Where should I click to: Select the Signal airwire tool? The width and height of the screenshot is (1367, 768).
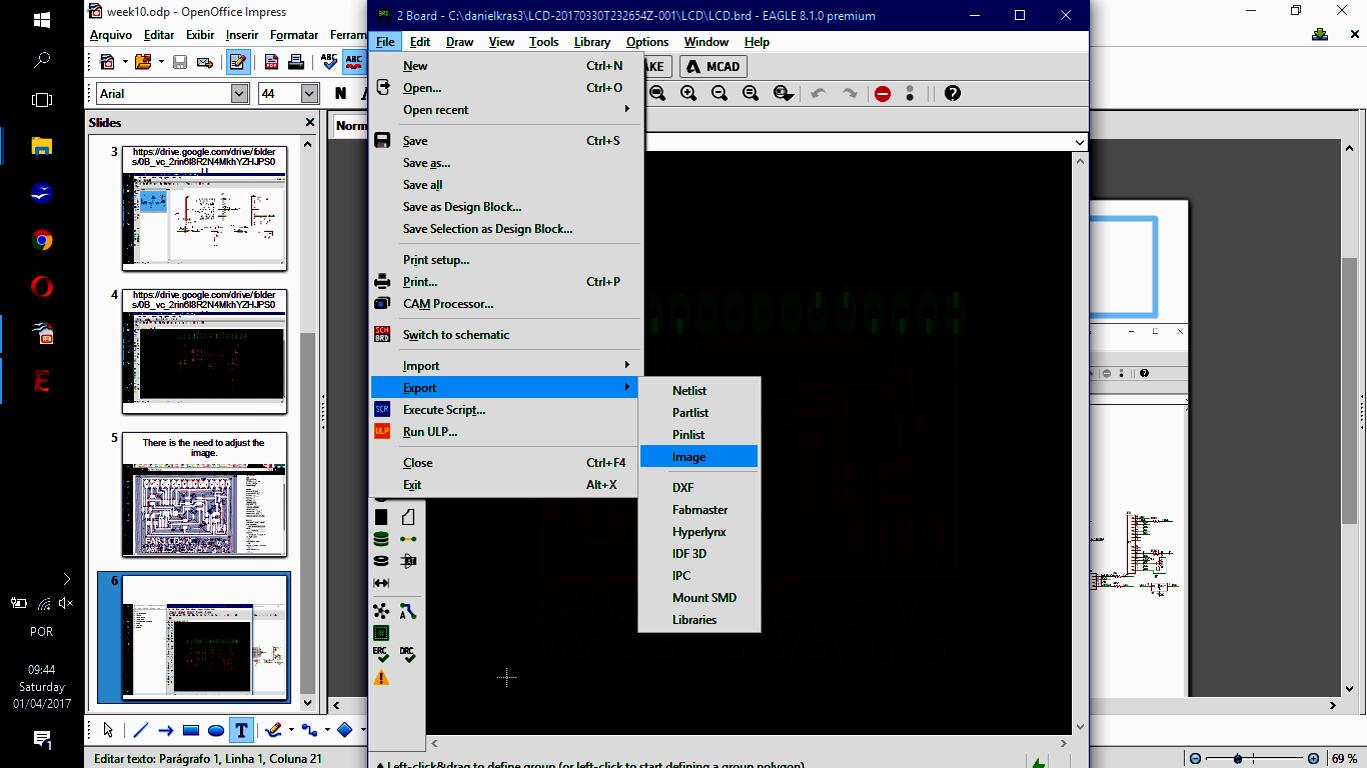click(x=407, y=539)
